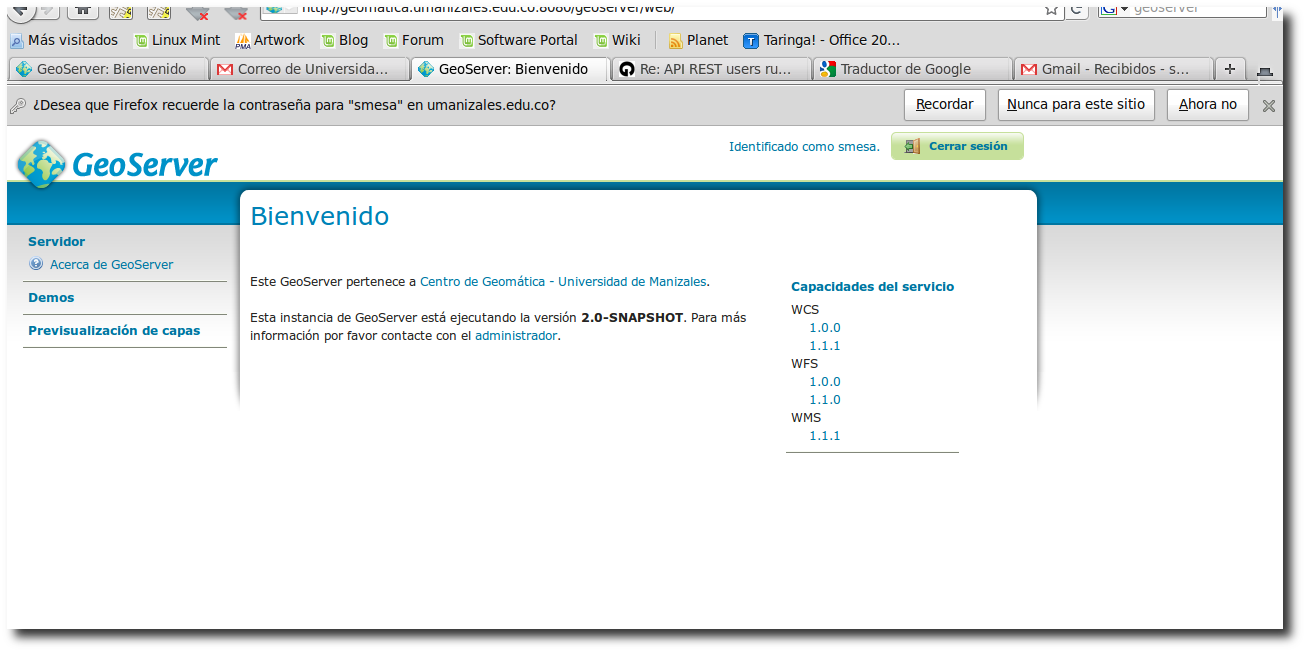
Task: Open WFS 1.1.0 capabilities link
Action: 825,400
